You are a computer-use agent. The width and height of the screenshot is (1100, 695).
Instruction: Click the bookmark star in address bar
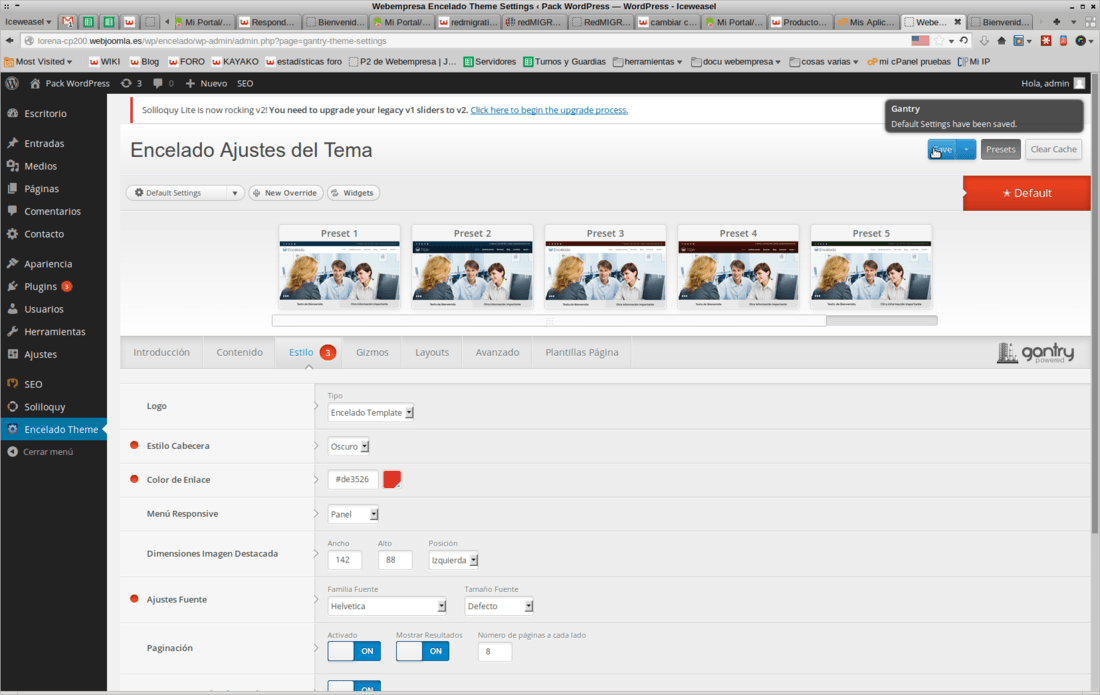(939, 41)
